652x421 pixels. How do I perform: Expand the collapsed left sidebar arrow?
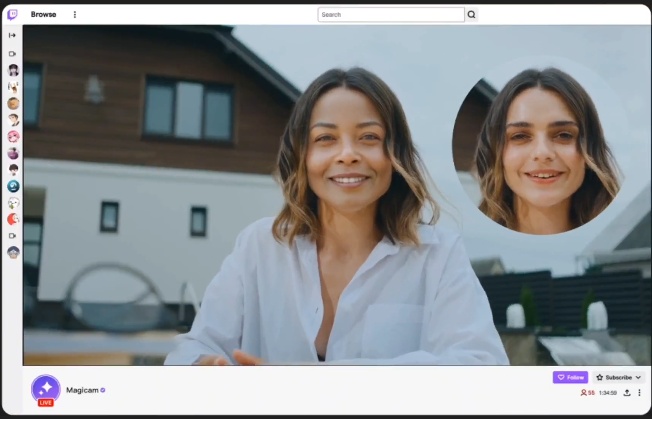13,35
